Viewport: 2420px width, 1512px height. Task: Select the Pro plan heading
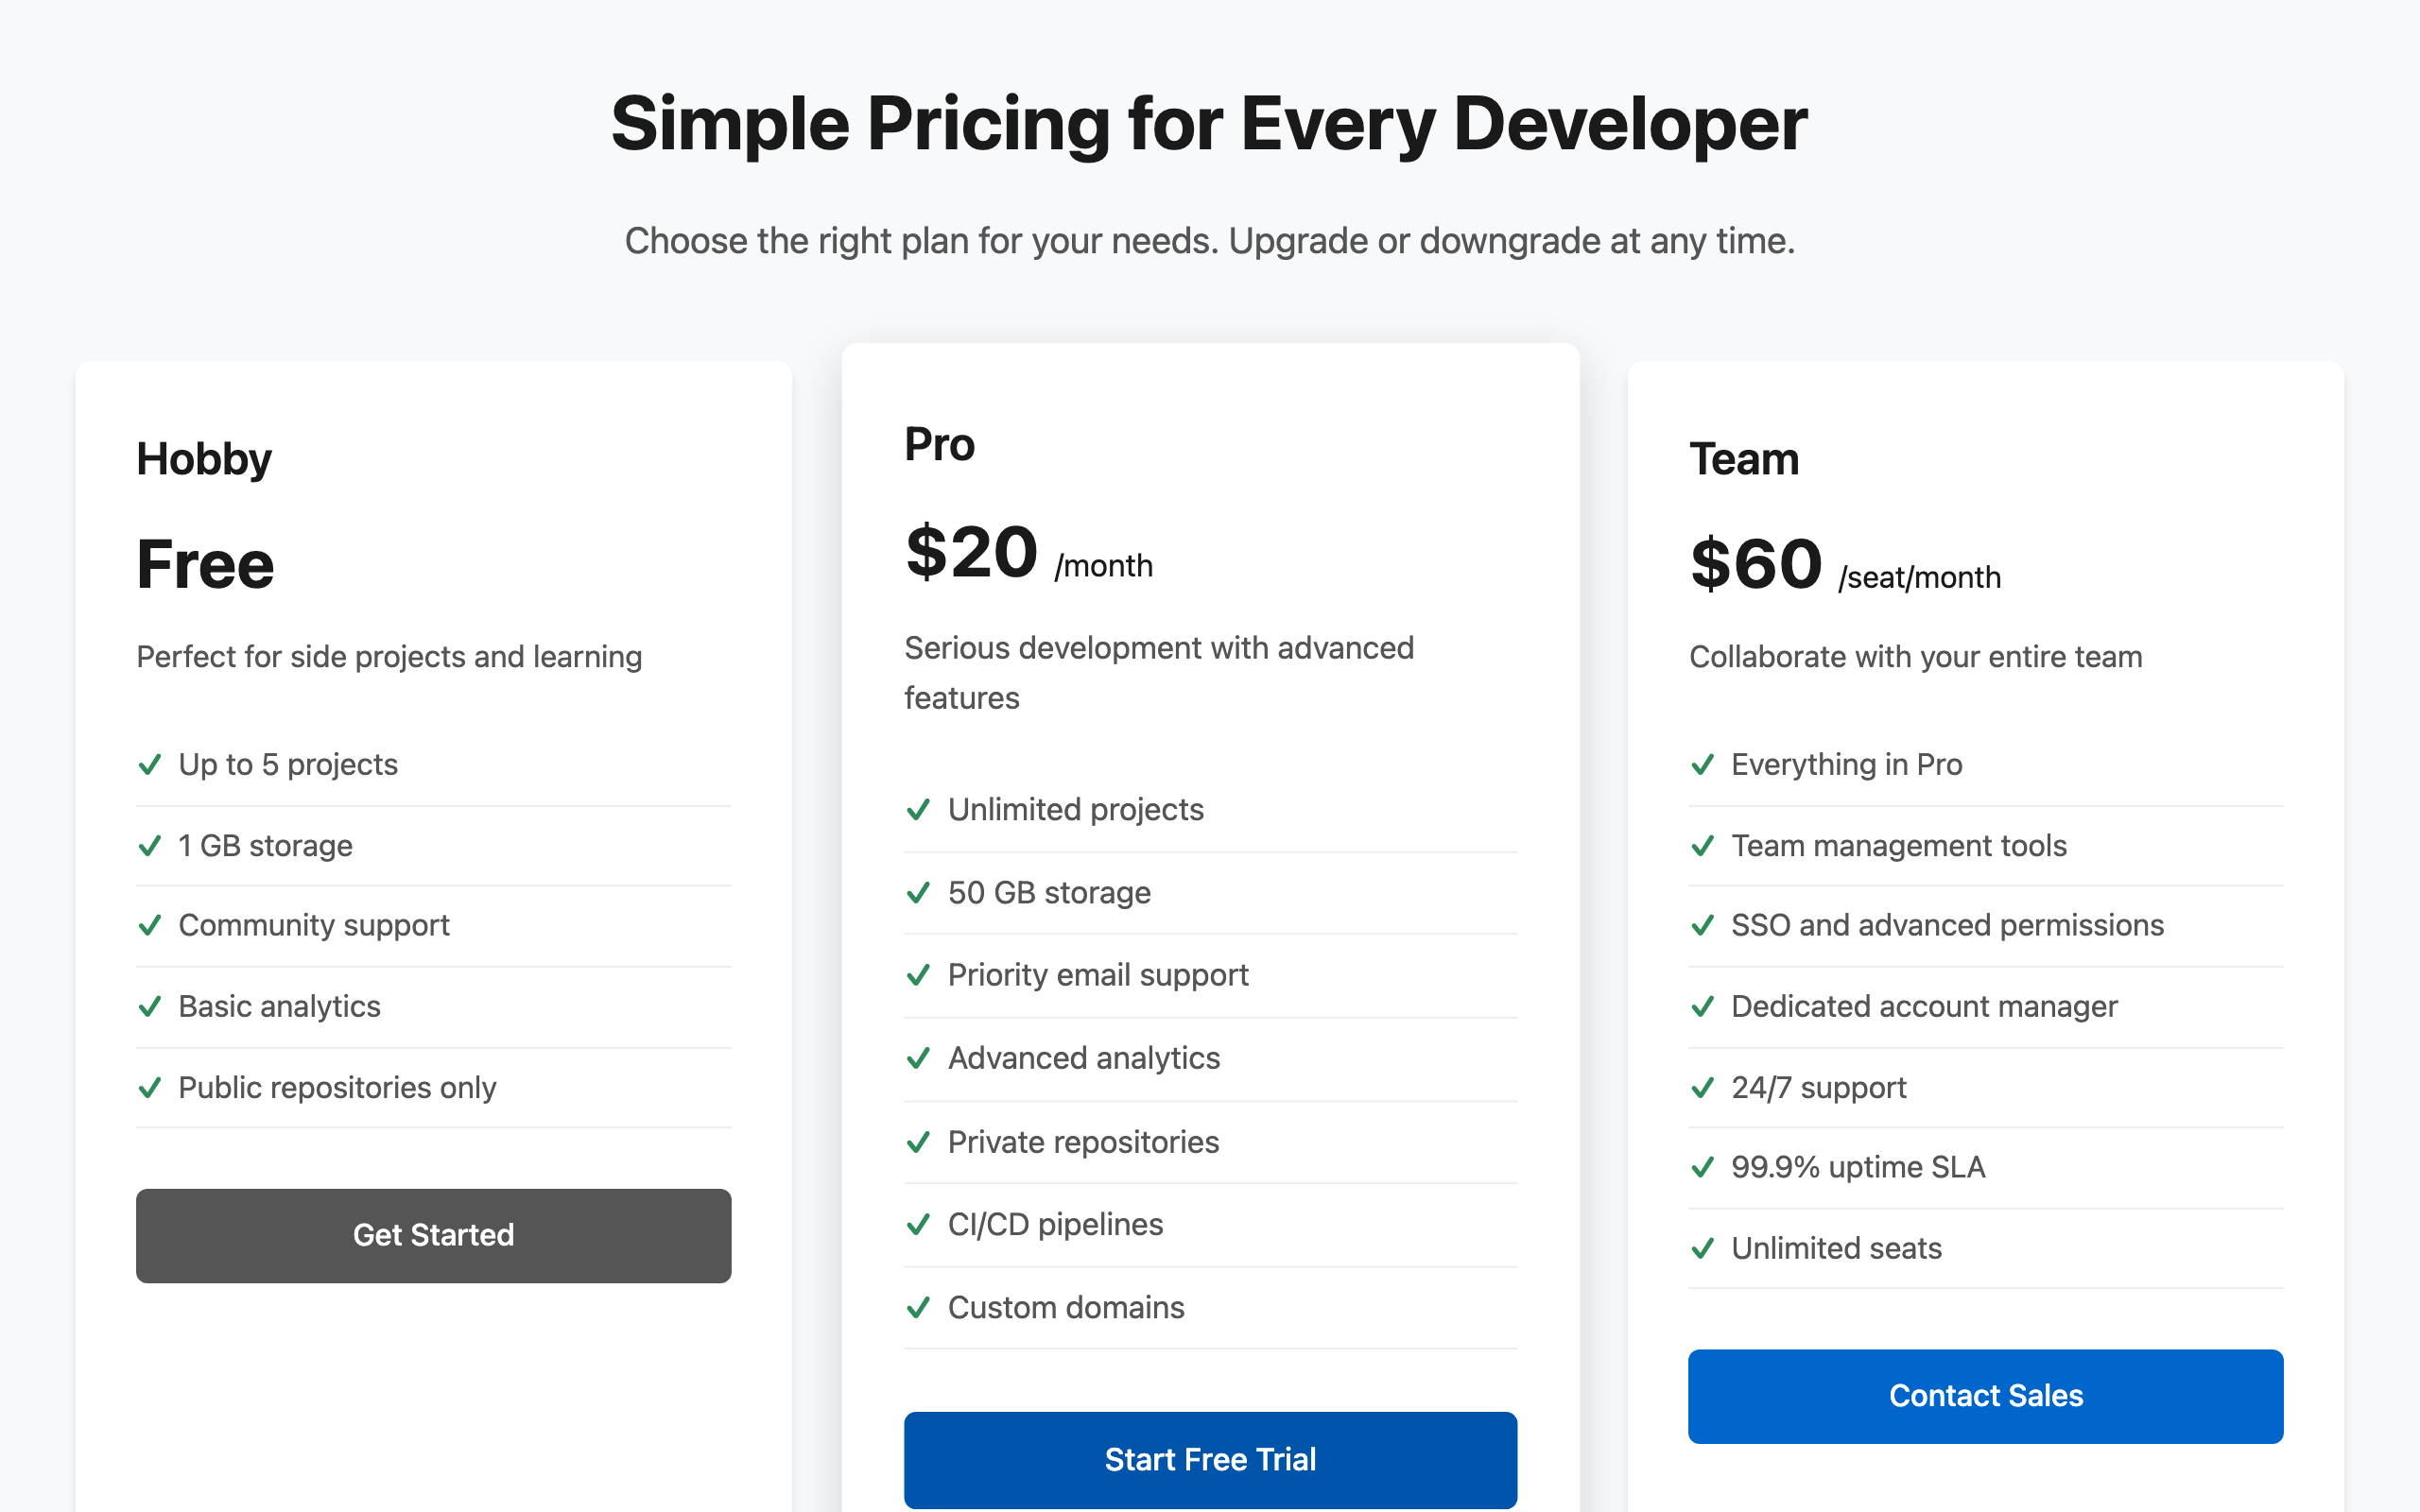939,444
